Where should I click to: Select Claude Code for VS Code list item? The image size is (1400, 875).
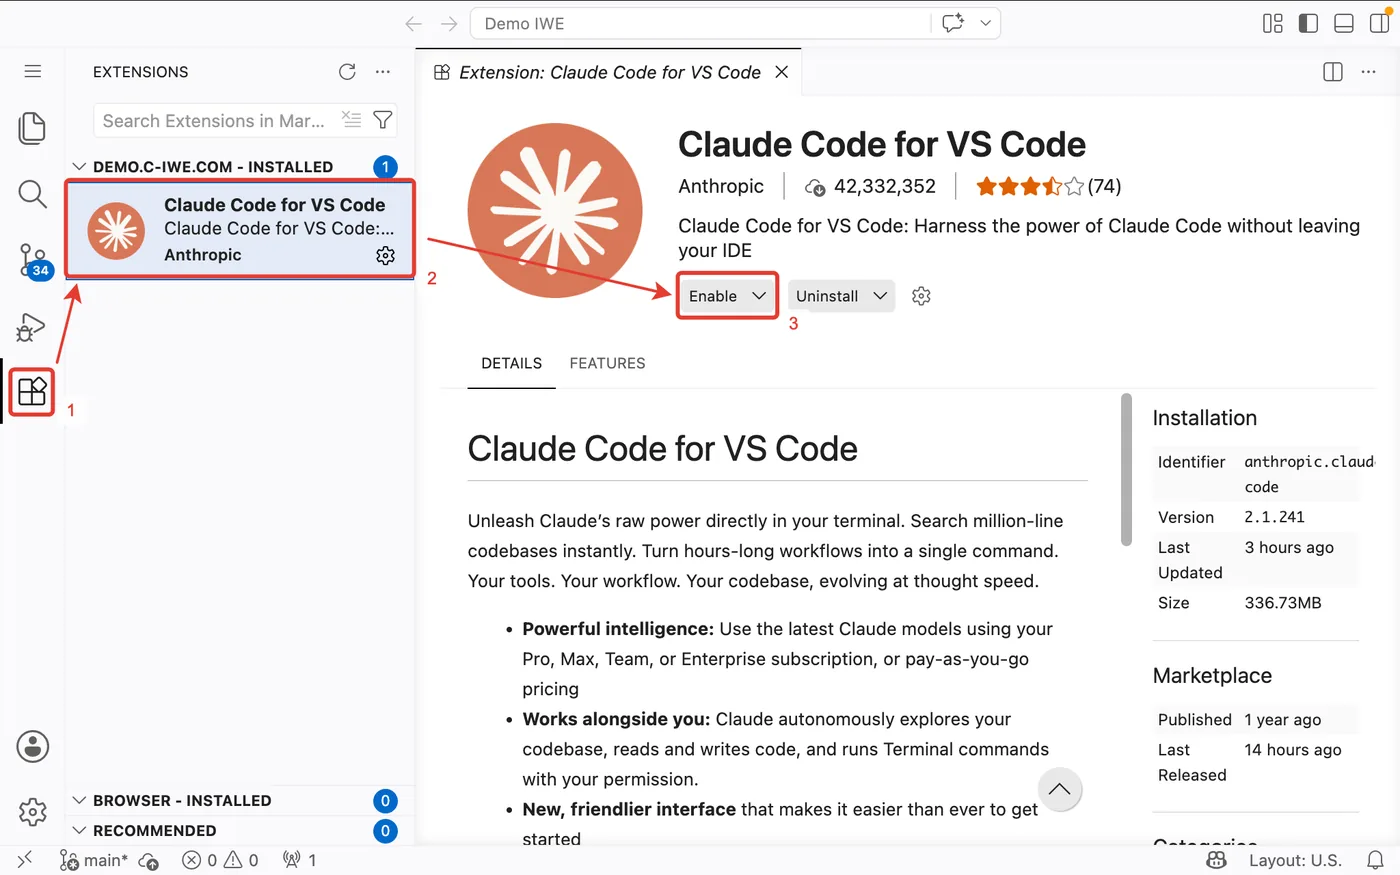[x=240, y=229]
